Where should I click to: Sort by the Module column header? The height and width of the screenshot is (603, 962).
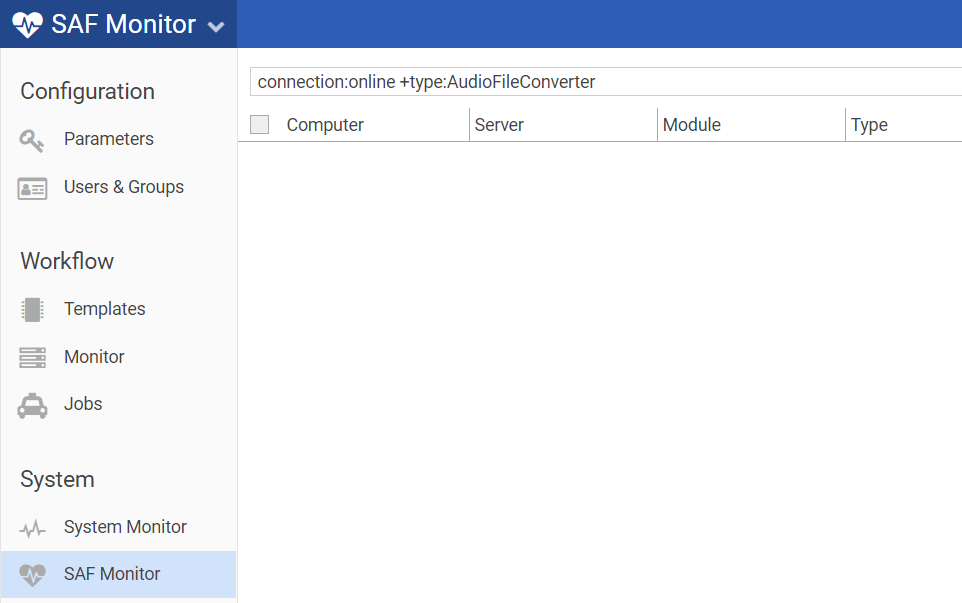coord(691,125)
